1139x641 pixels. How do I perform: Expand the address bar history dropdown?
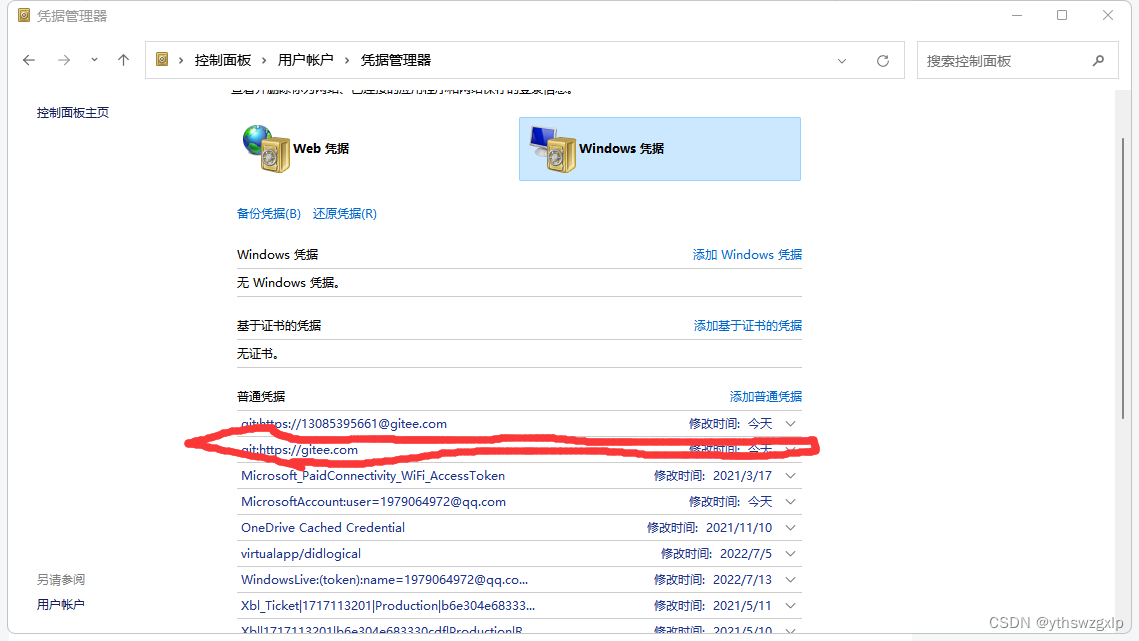pos(842,61)
